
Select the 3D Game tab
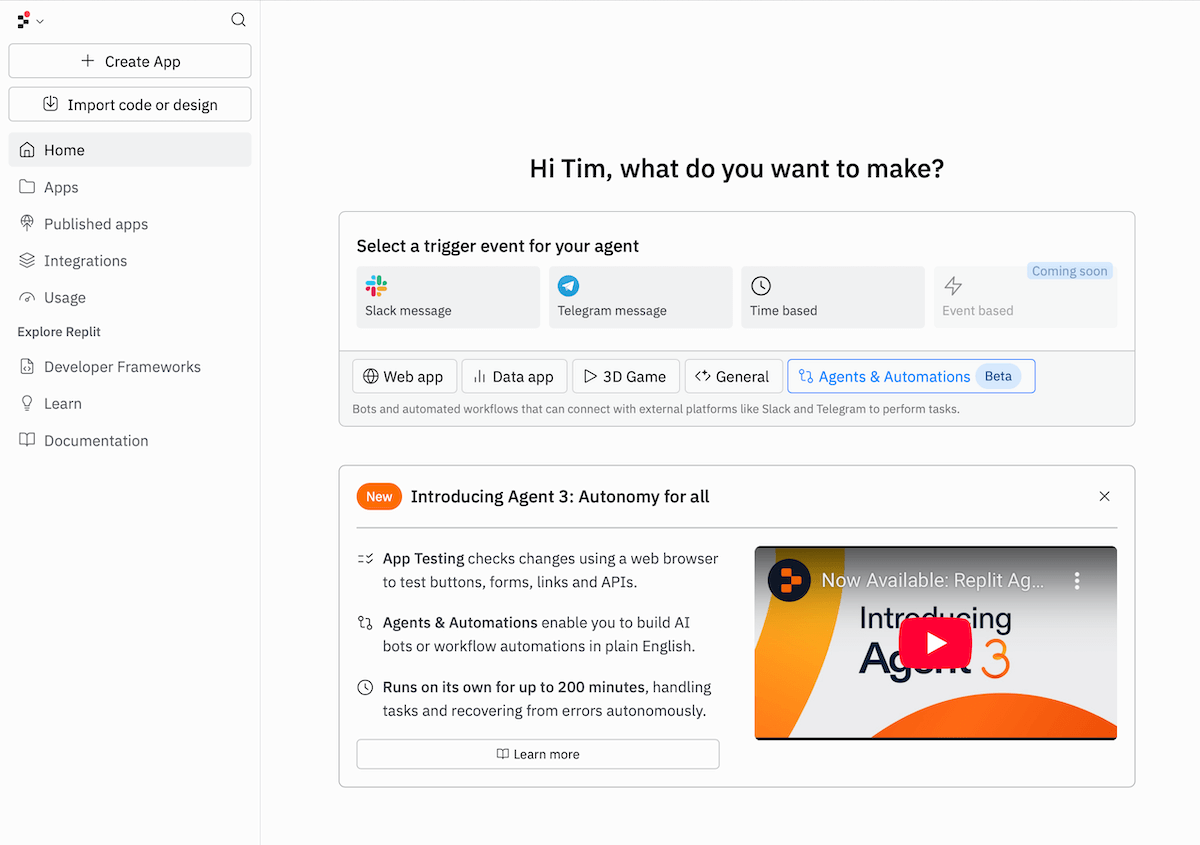(624, 376)
